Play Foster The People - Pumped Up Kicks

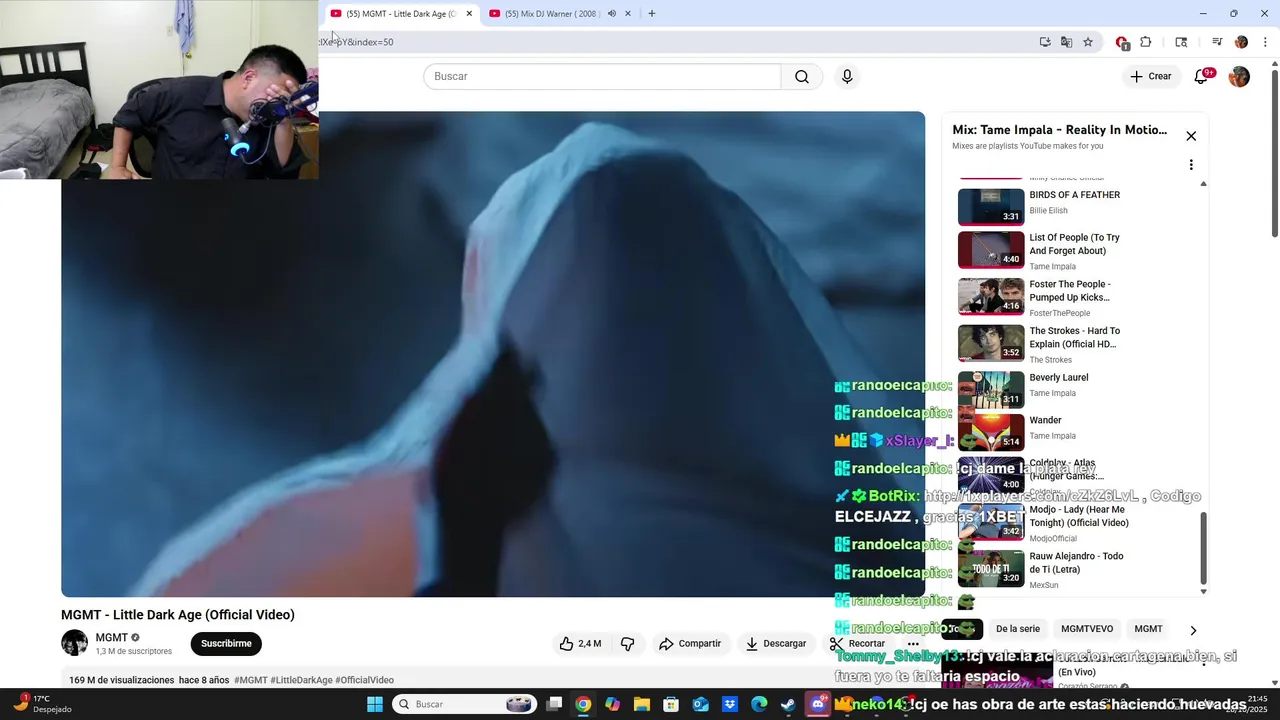click(x=1075, y=297)
